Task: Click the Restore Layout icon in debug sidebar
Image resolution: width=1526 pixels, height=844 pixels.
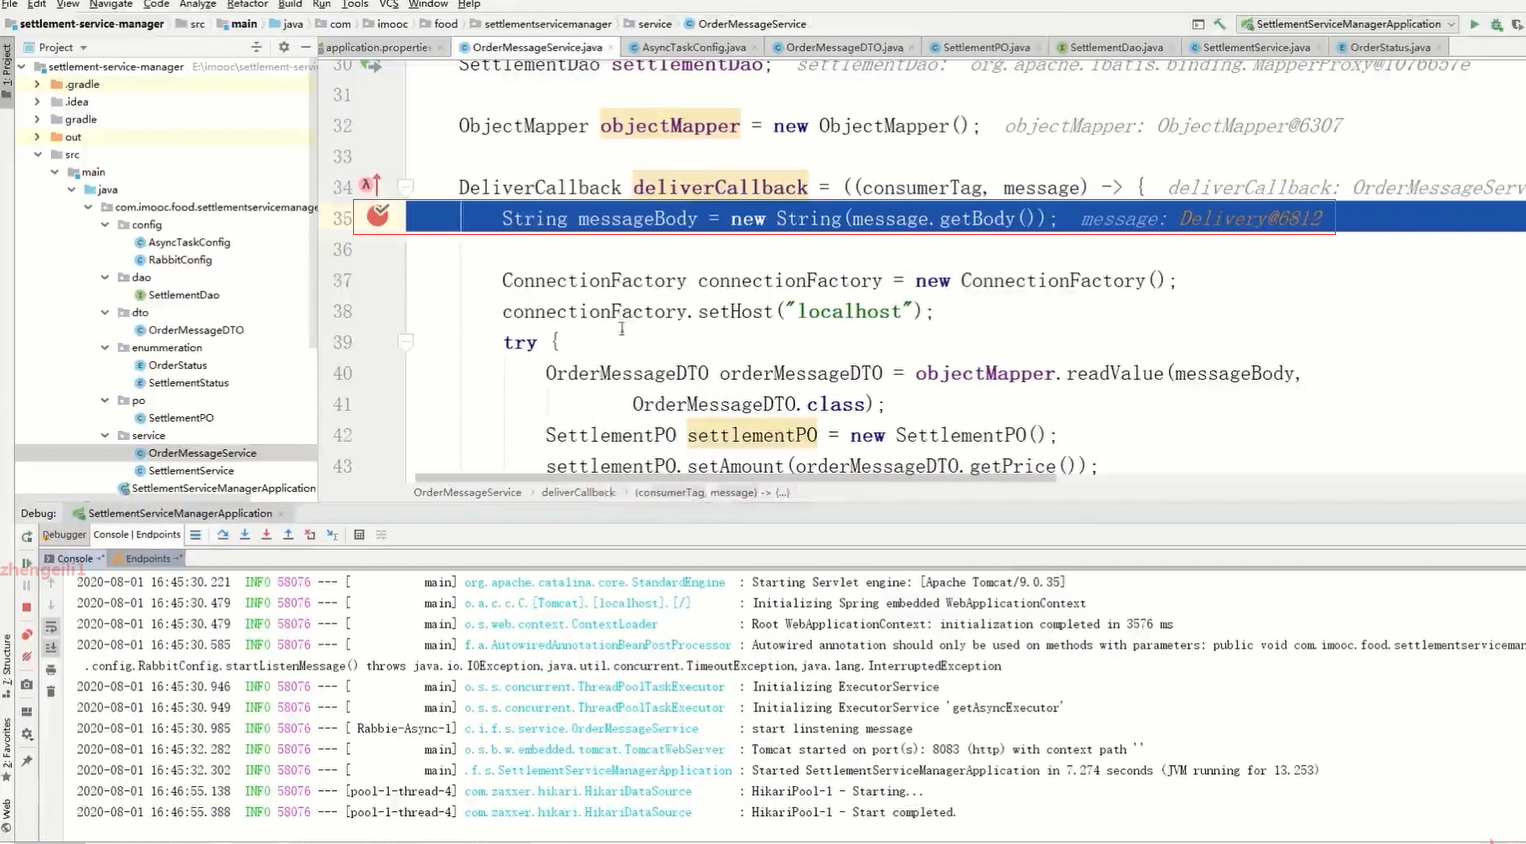Action: pyautogui.click(x=27, y=711)
